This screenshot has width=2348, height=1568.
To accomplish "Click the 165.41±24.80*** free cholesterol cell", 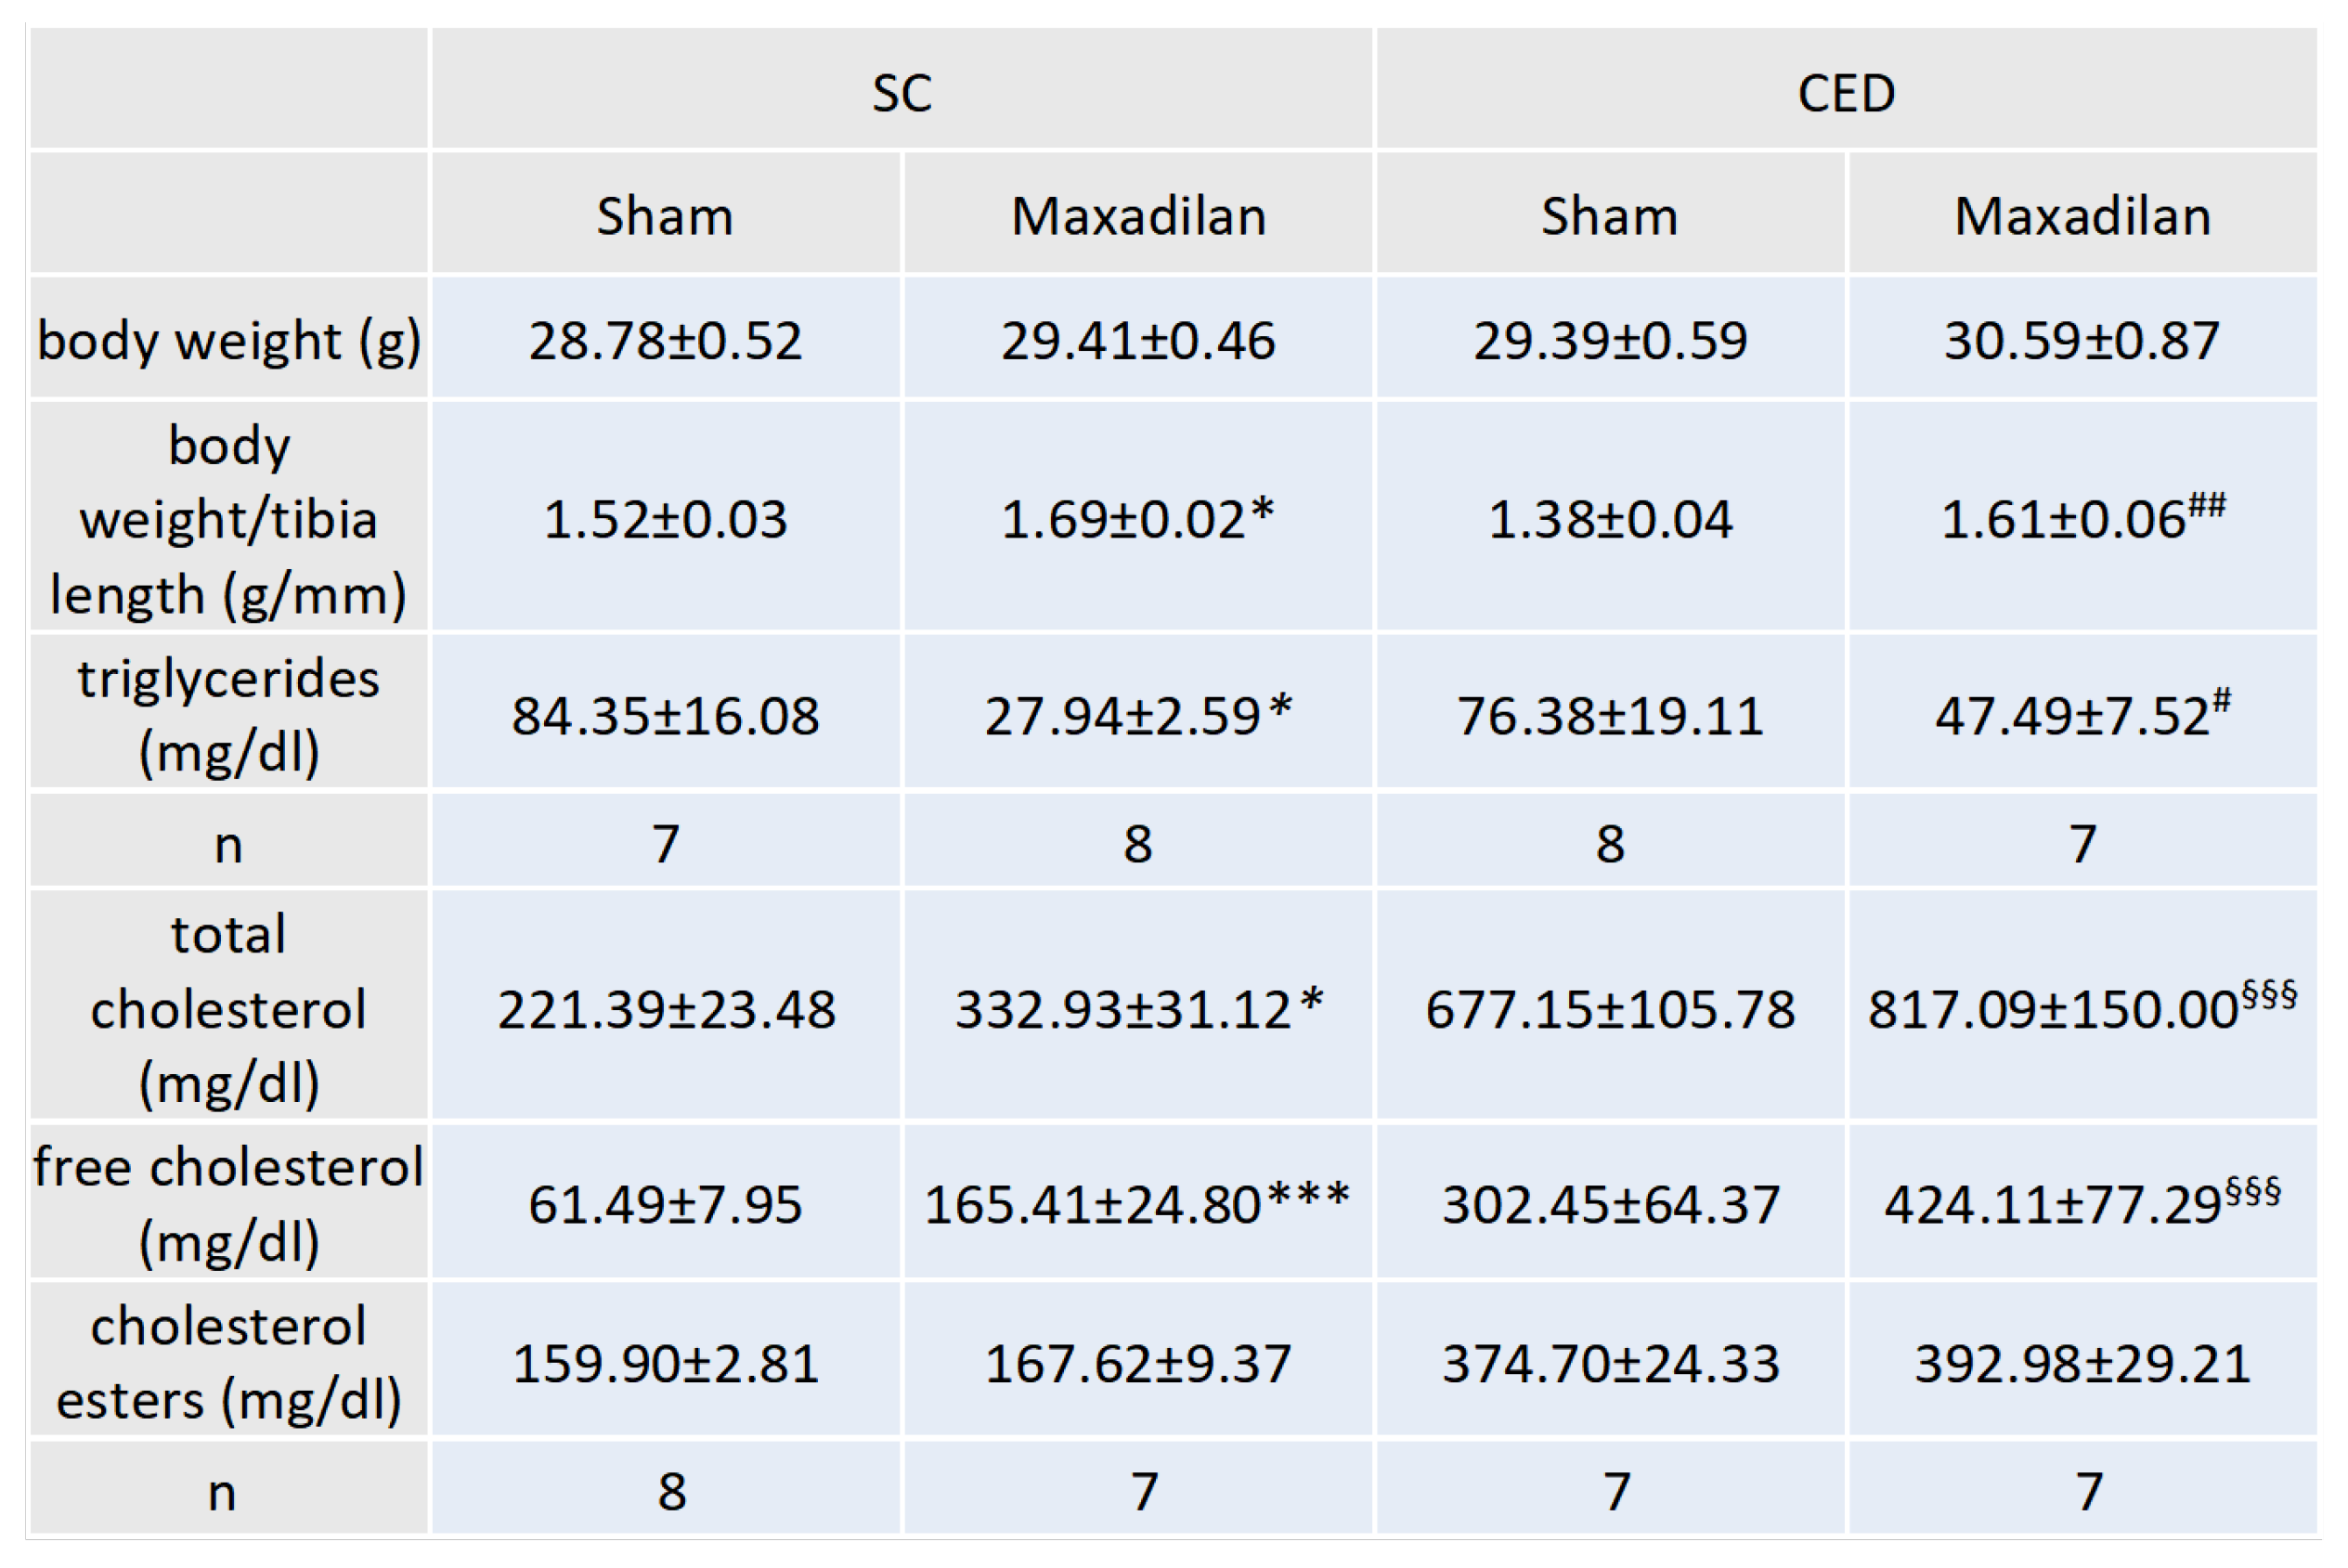I will click(1137, 1203).
